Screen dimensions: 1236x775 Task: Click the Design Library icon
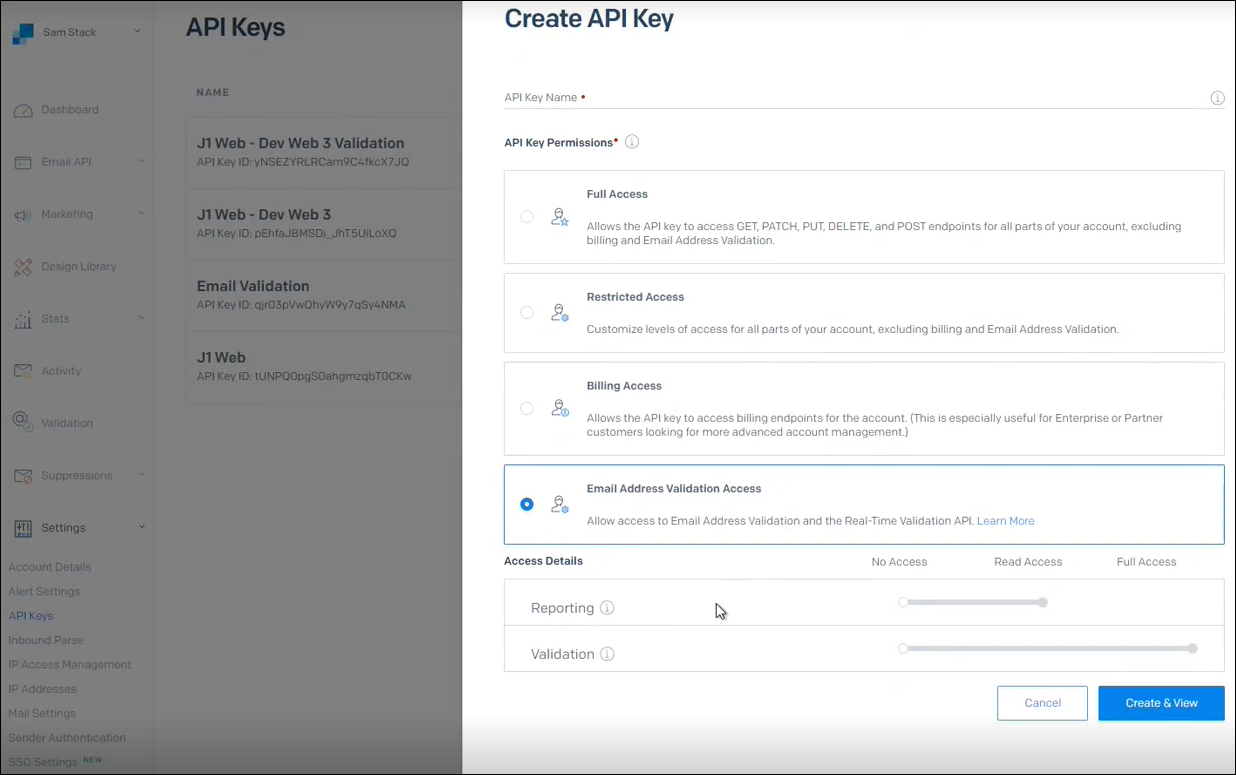[x=23, y=267]
